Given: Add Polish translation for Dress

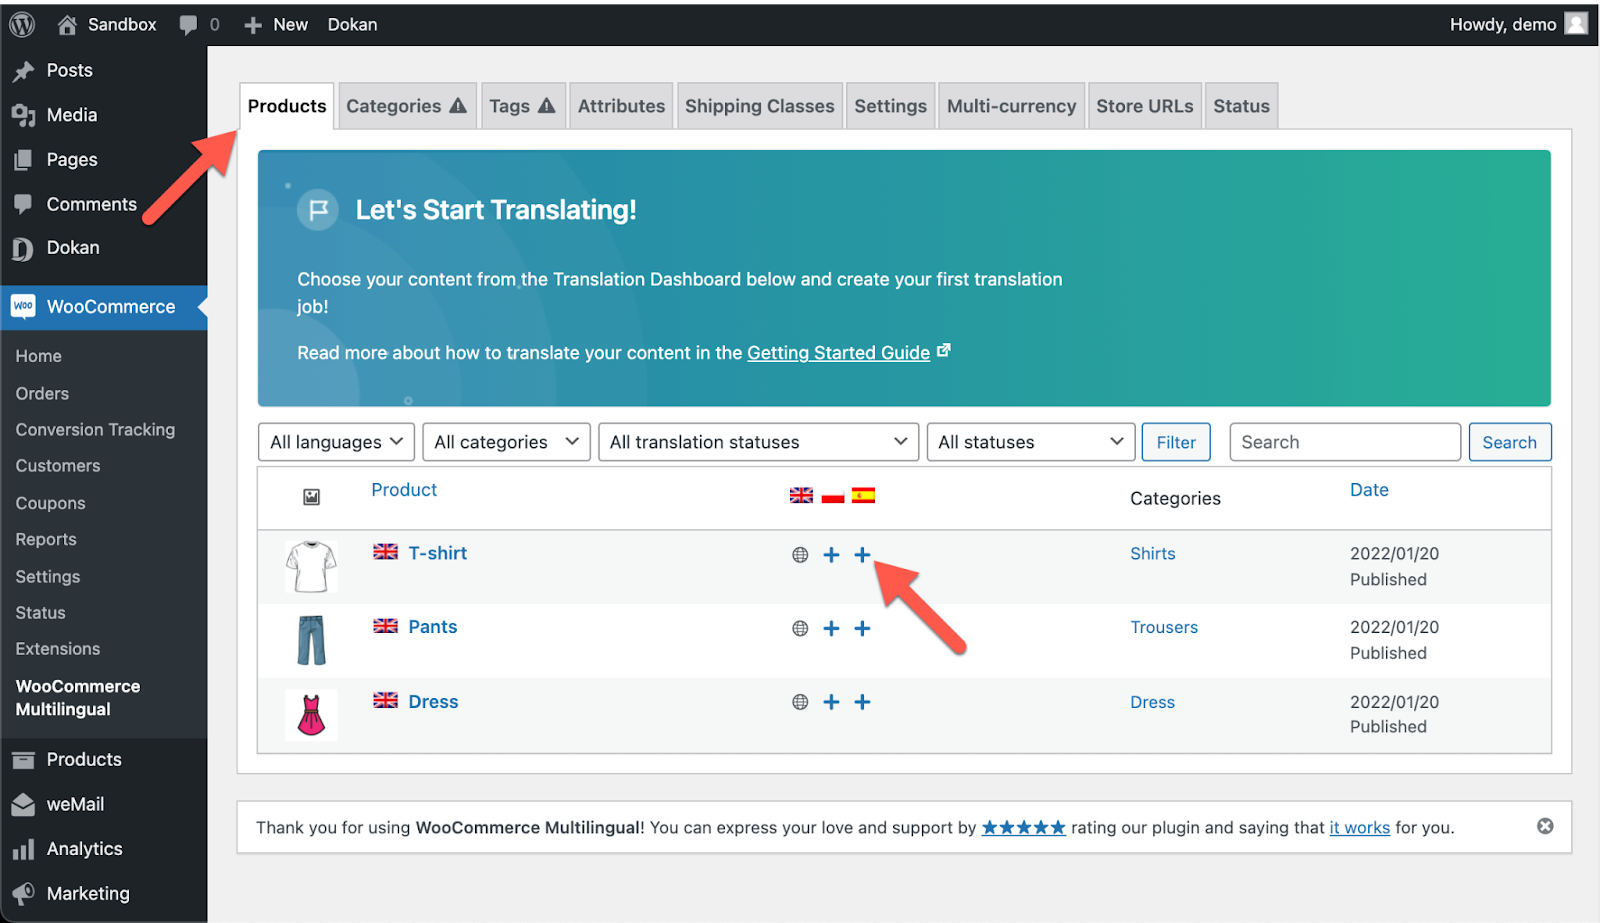Looking at the screenshot, I should point(831,702).
